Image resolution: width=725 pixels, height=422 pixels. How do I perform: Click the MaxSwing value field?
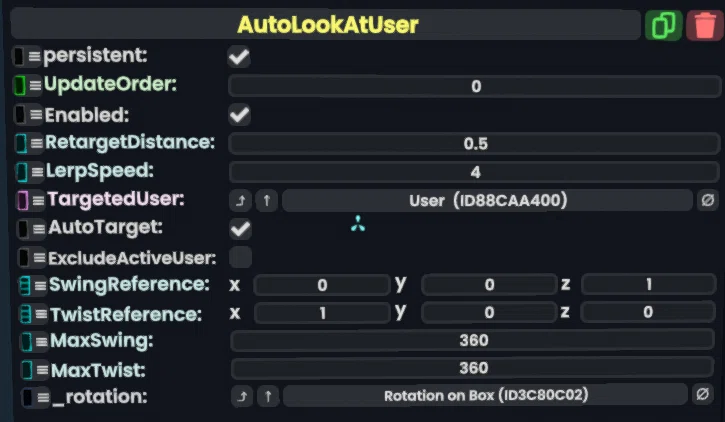click(x=473, y=340)
